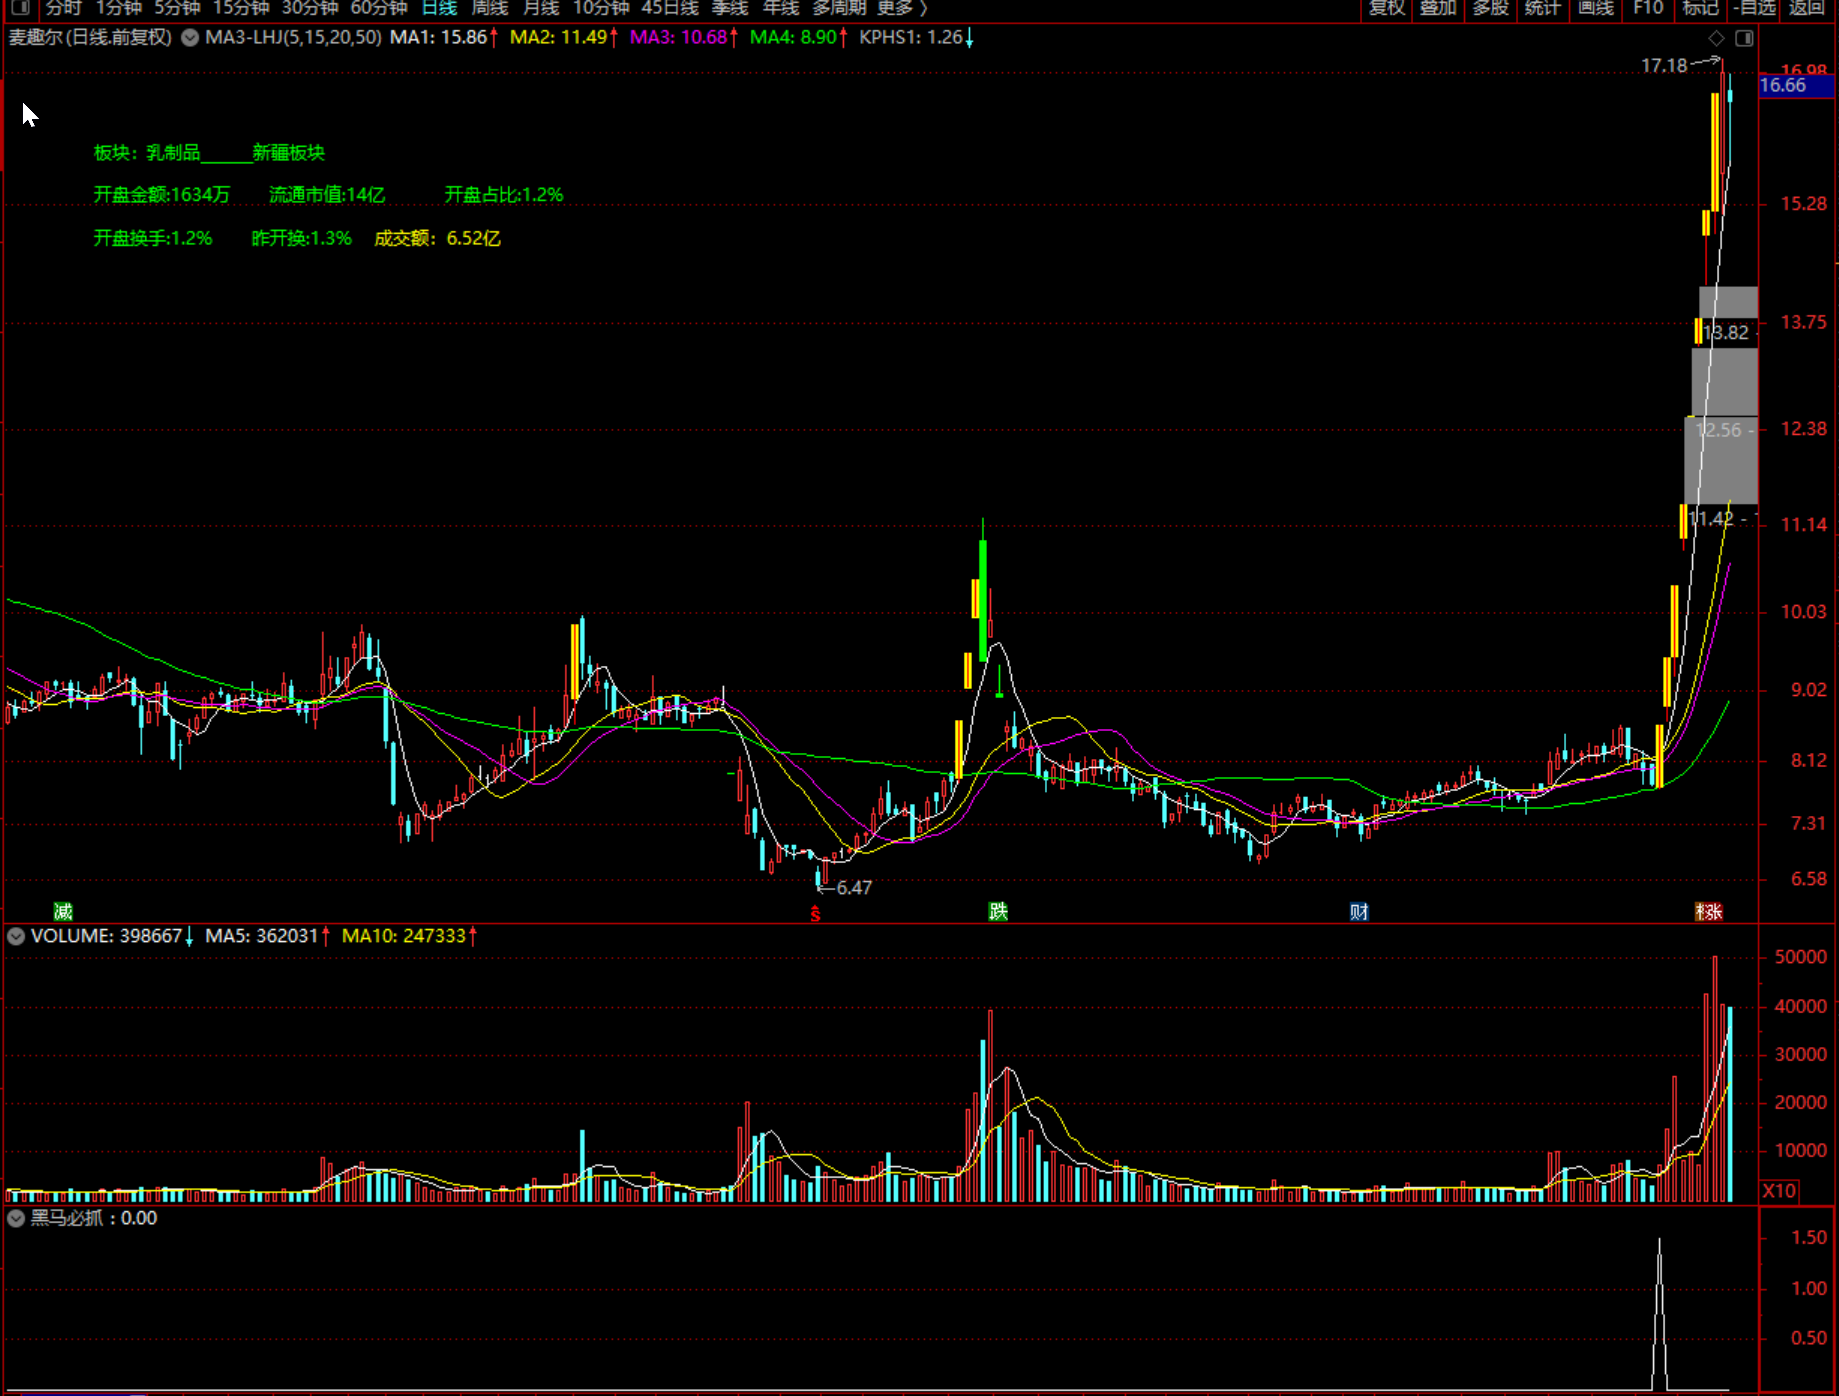
Task: Switch to the 周线 weekly period tab
Action: coord(490,8)
